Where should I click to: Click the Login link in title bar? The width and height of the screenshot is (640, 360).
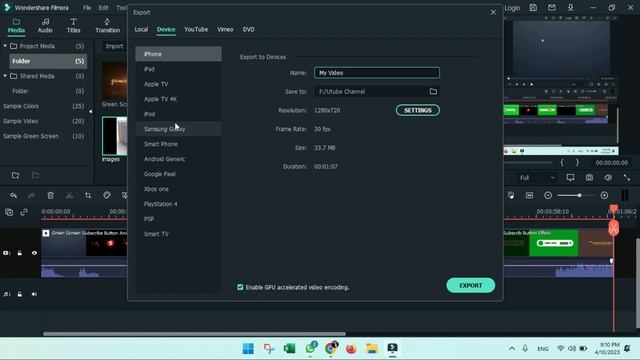tap(512, 7)
